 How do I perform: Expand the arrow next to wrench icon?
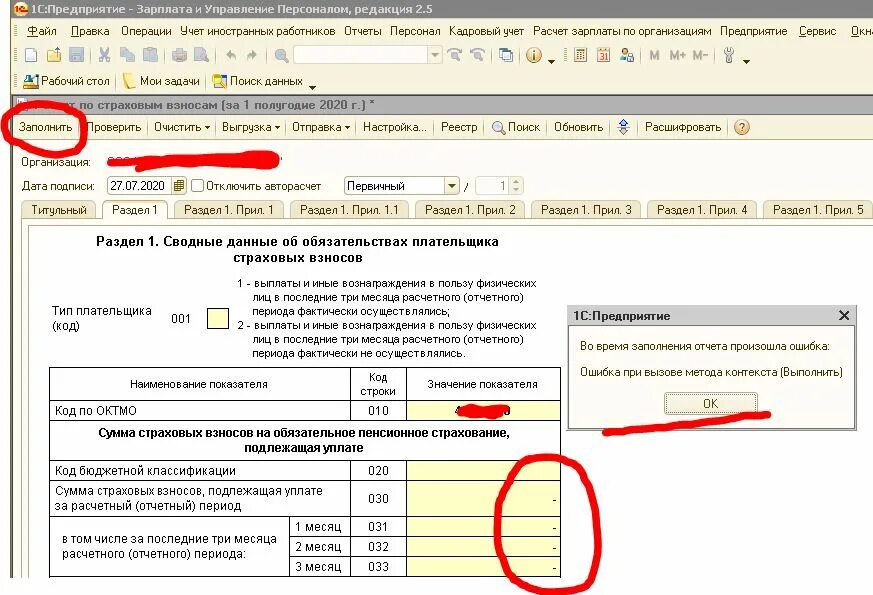point(747,60)
